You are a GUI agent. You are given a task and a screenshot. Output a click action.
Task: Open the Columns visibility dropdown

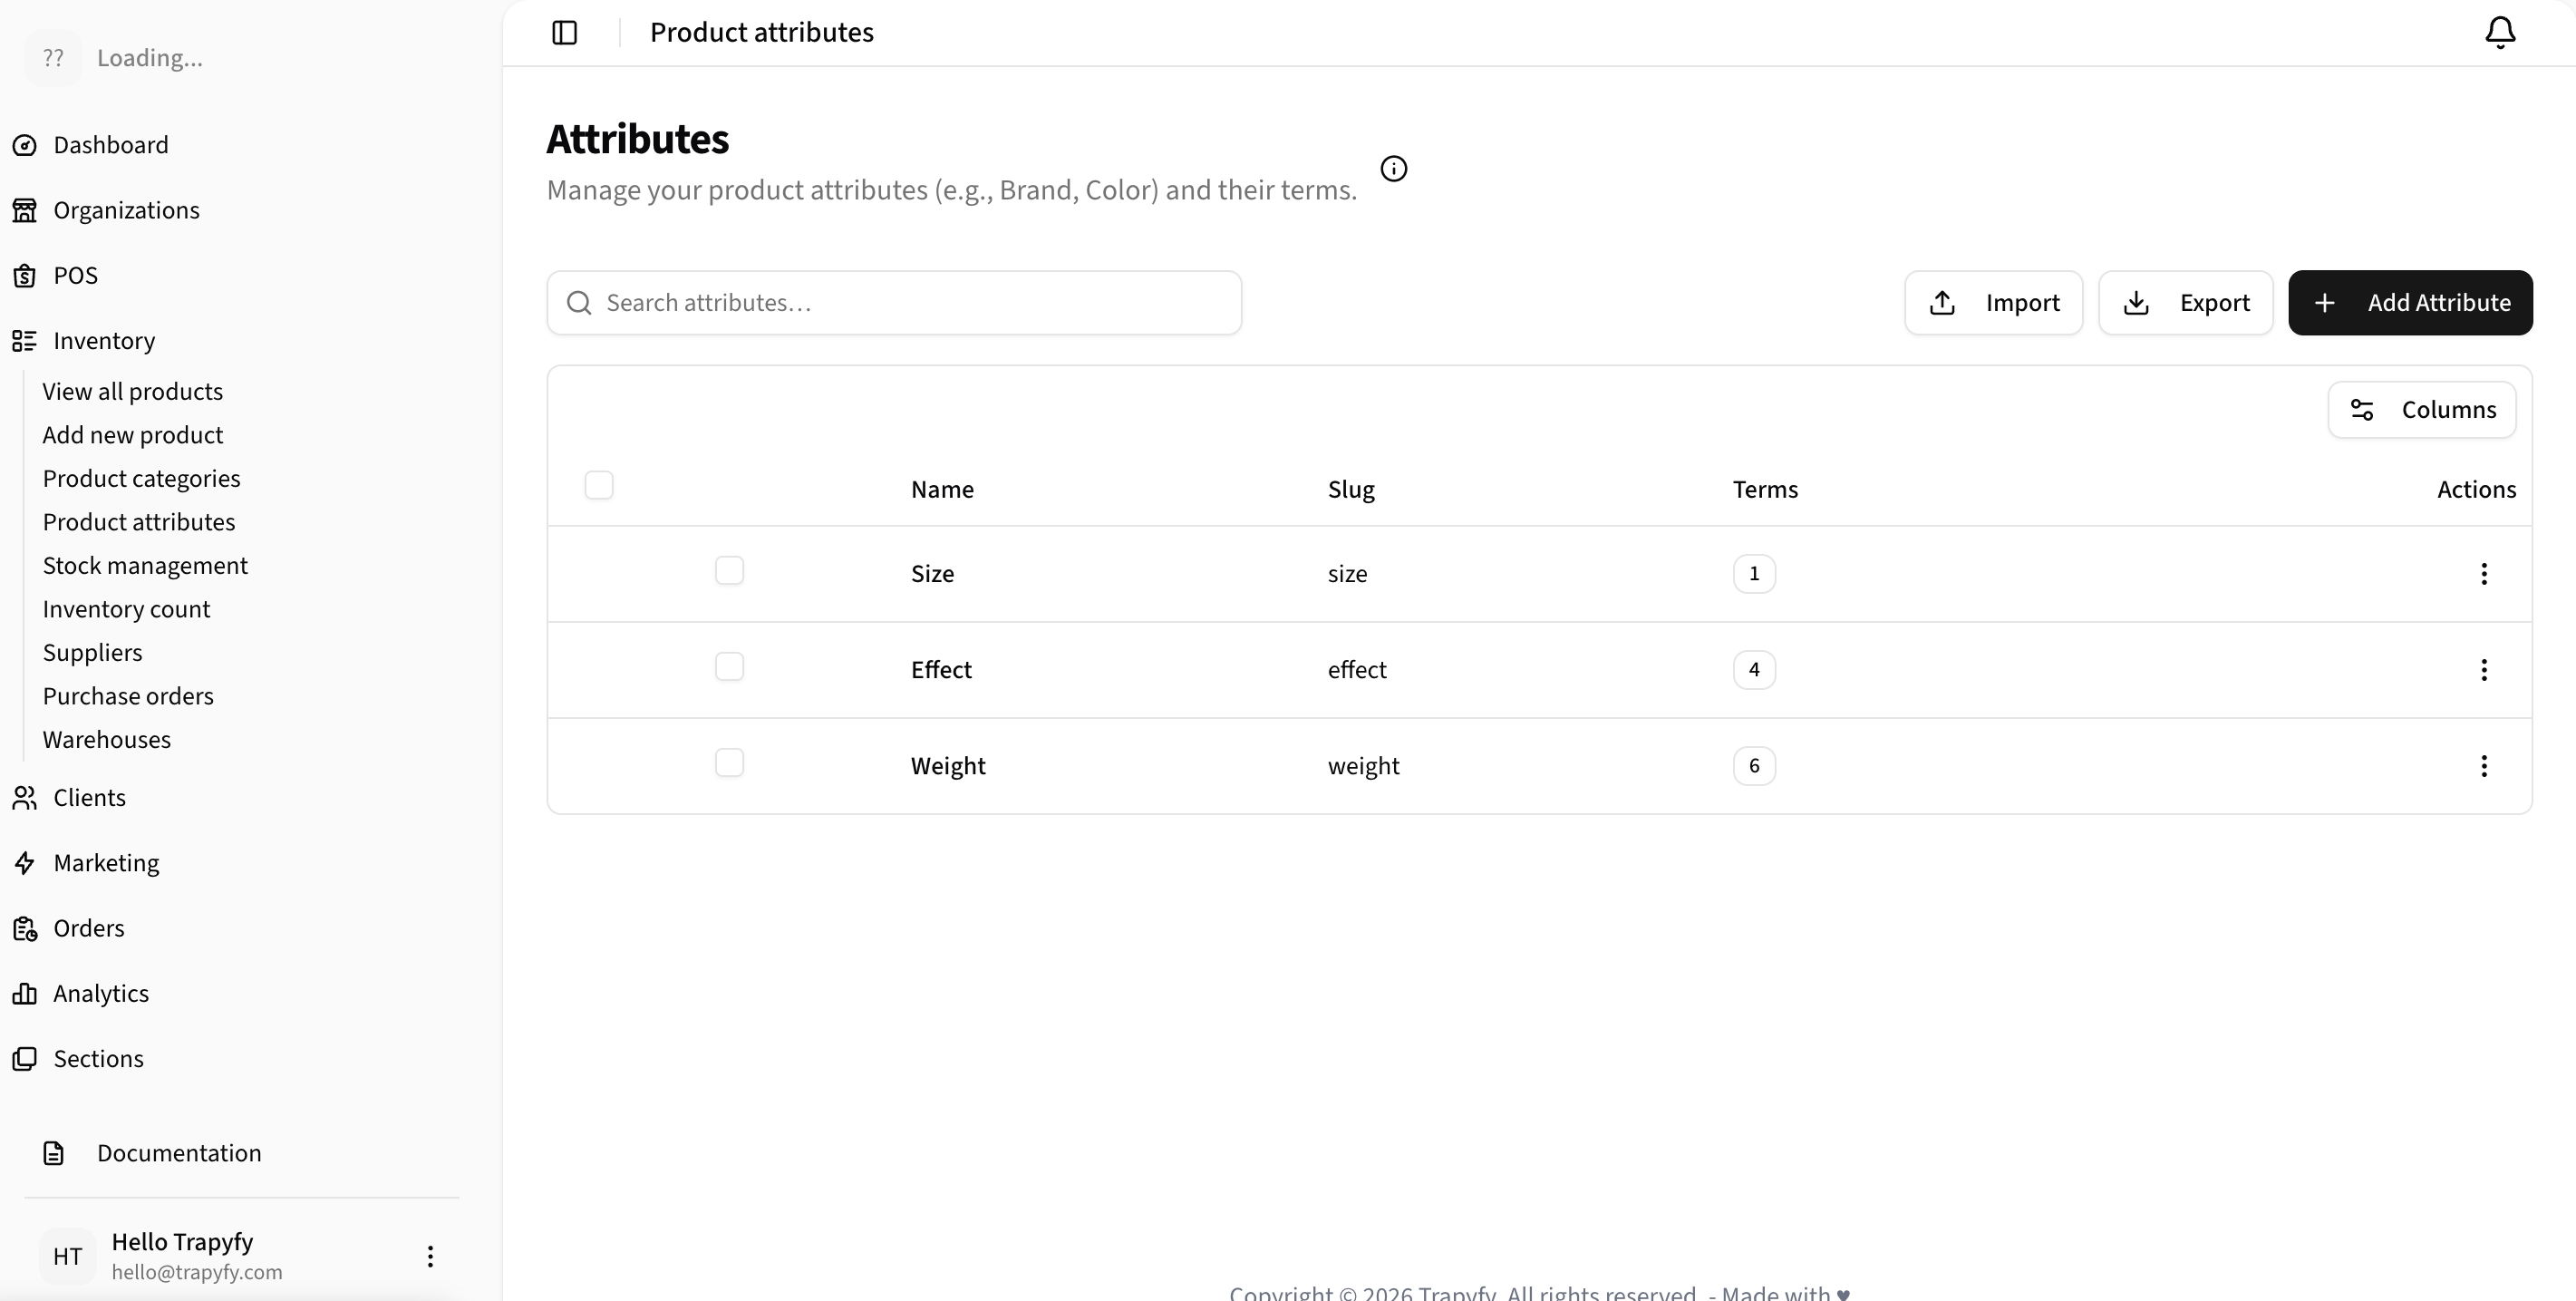pyautogui.click(x=2421, y=410)
